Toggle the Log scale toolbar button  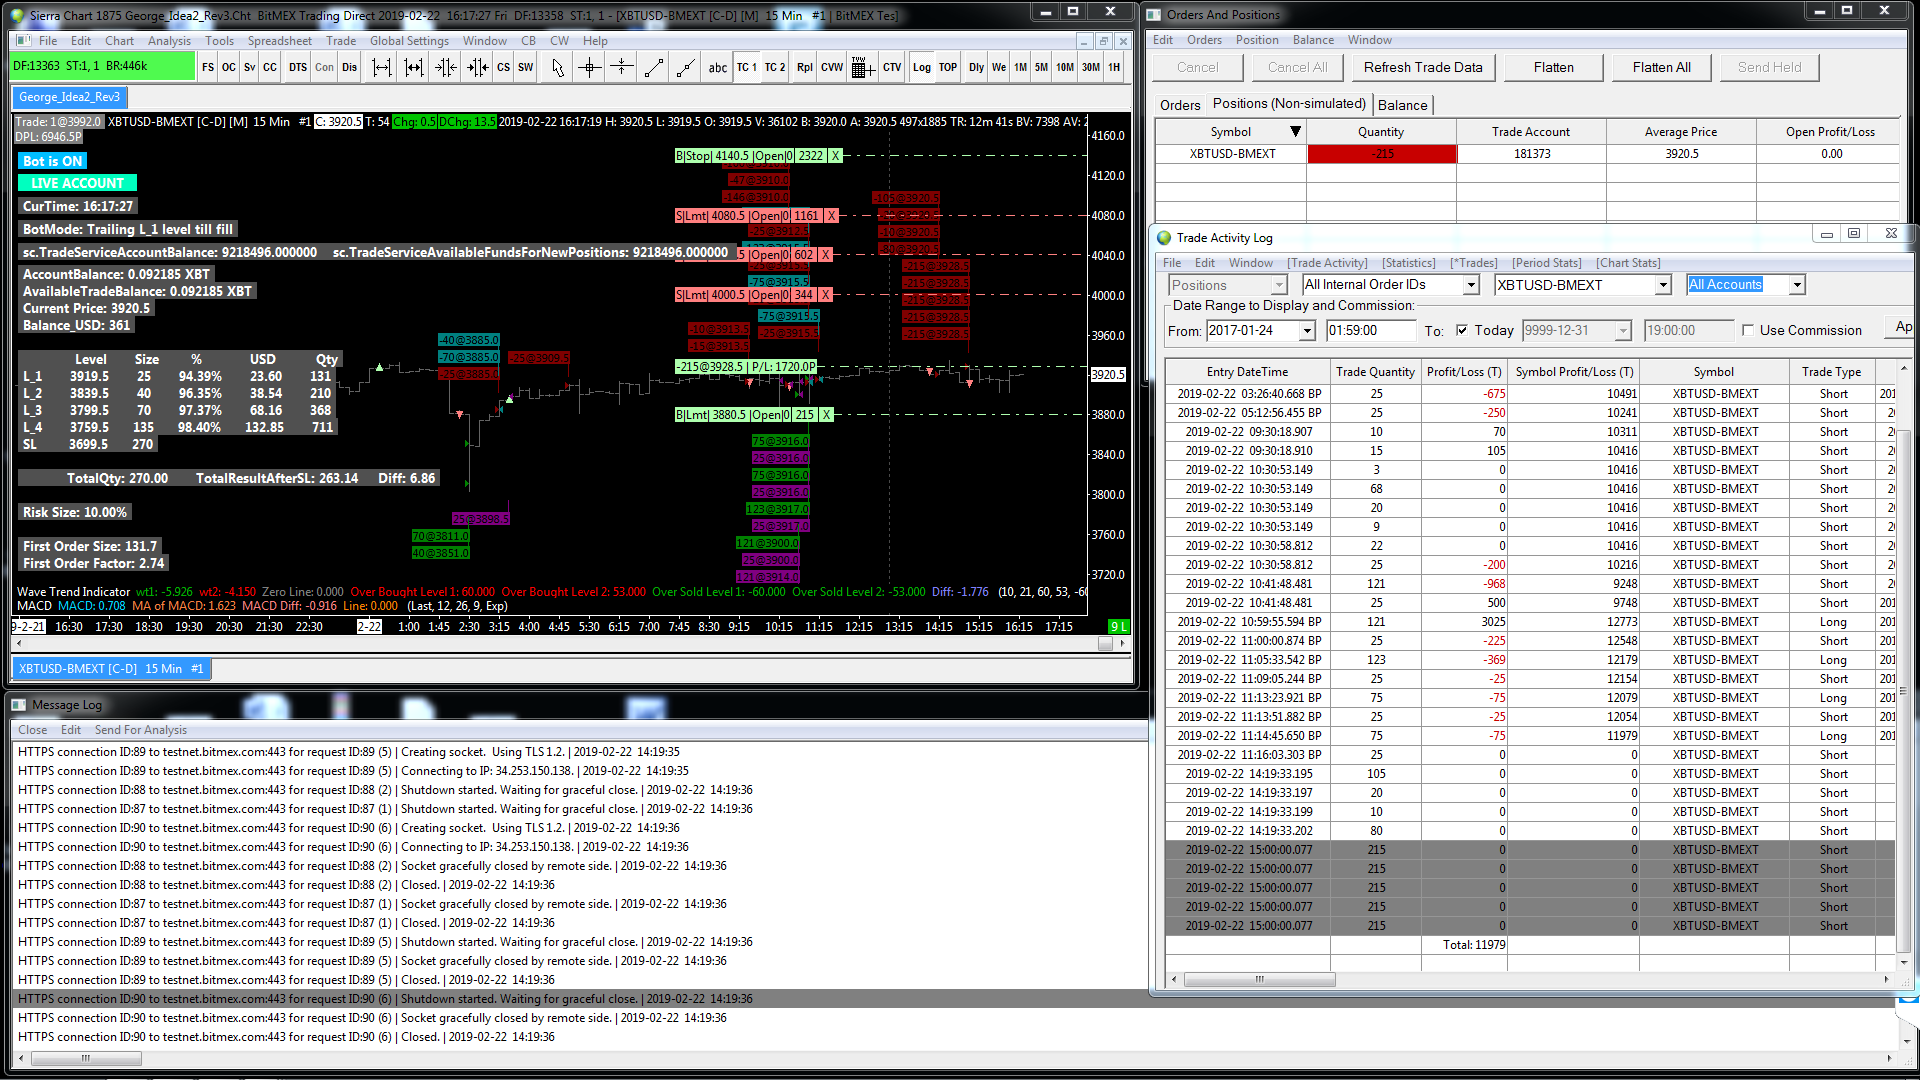point(922,67)
